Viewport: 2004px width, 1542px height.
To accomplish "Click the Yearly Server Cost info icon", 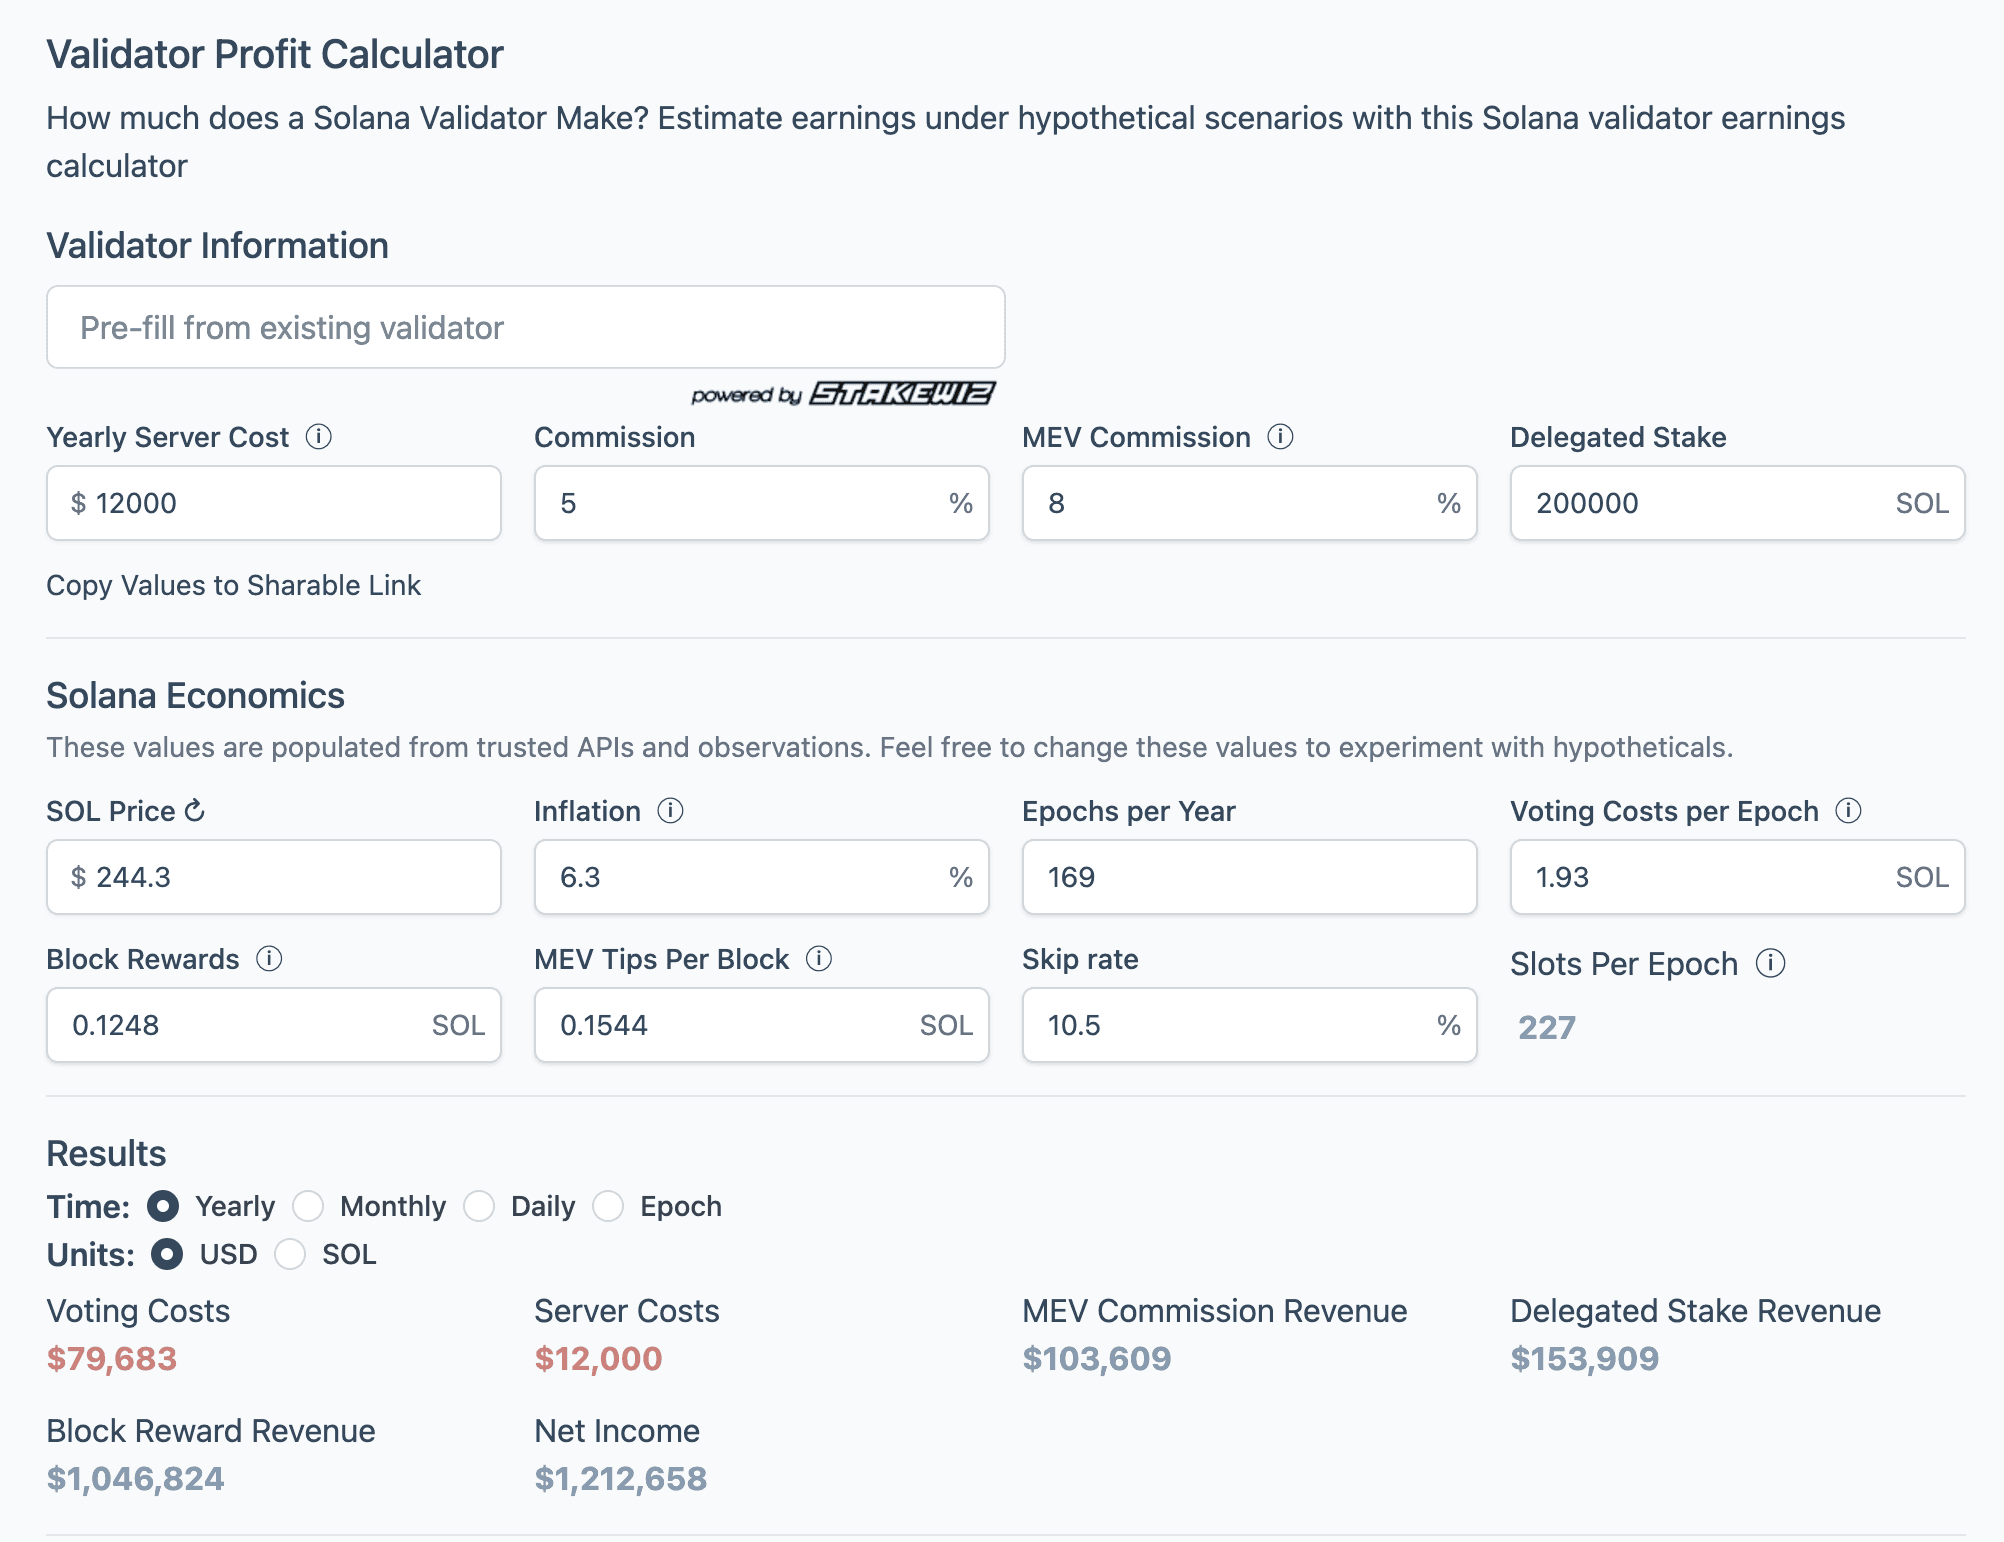I will coord(319,437).
